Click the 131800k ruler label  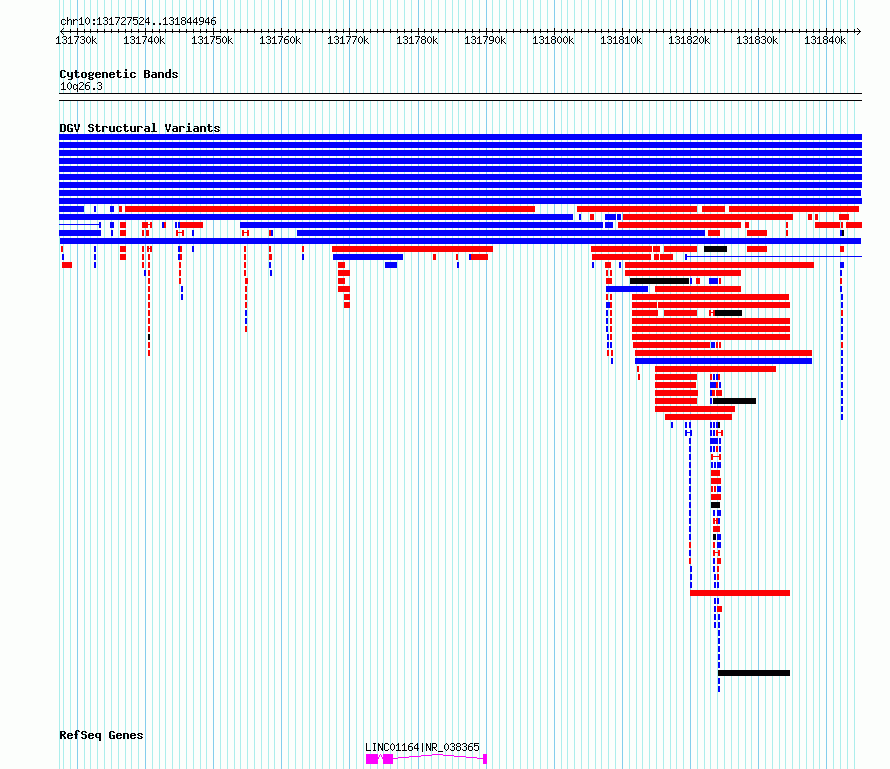coord(553,40)
